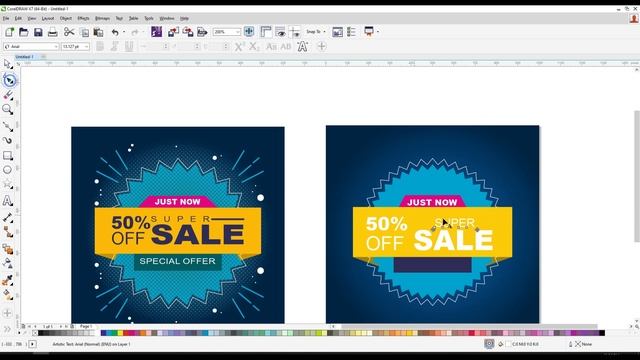Viewport: 640px width, 360px height.
Task: Select the Polygon star tool
Action: click(x=7, y=184)
